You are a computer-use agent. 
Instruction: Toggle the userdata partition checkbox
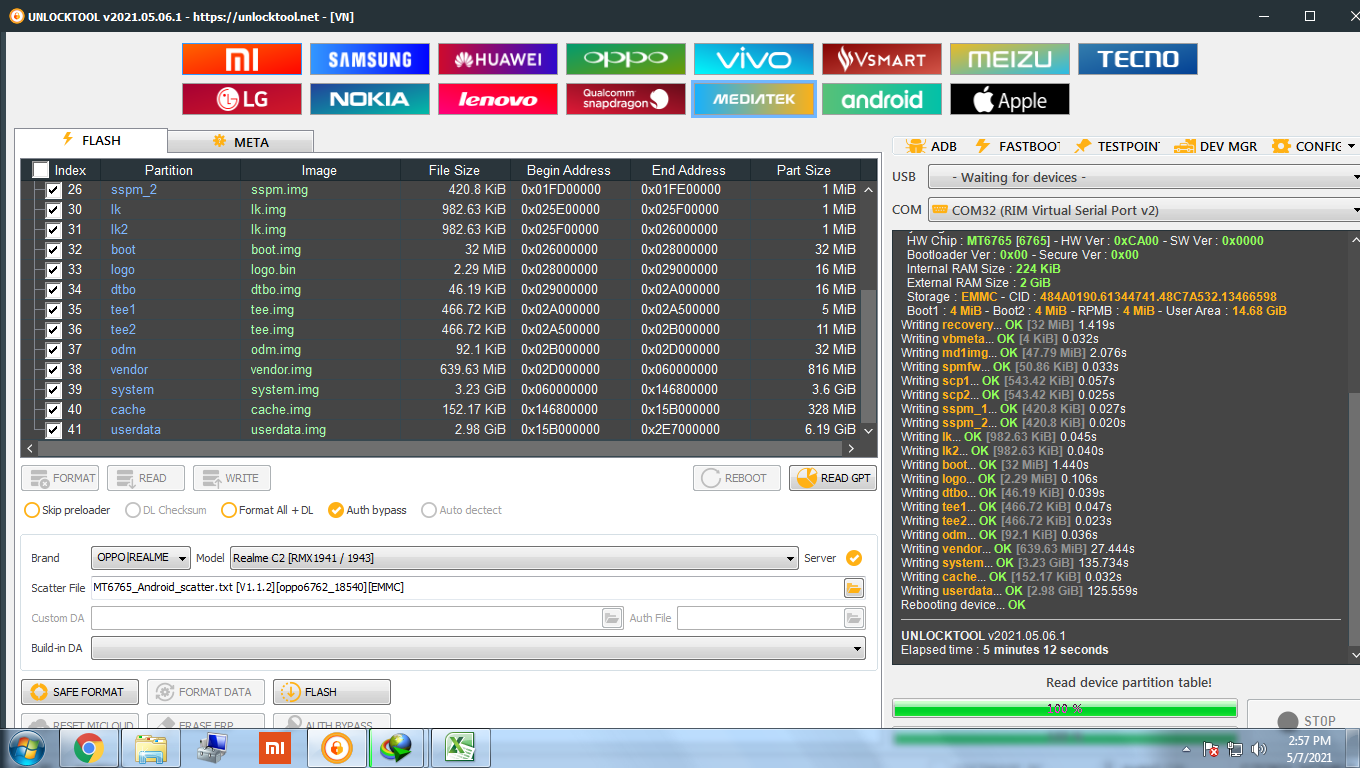coord(54,430)
